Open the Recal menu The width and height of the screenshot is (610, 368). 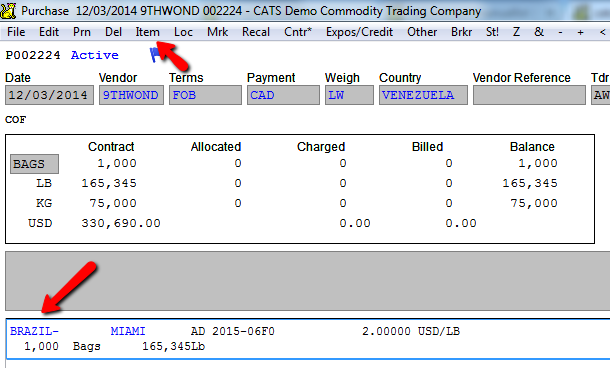[x=256, y=32]
